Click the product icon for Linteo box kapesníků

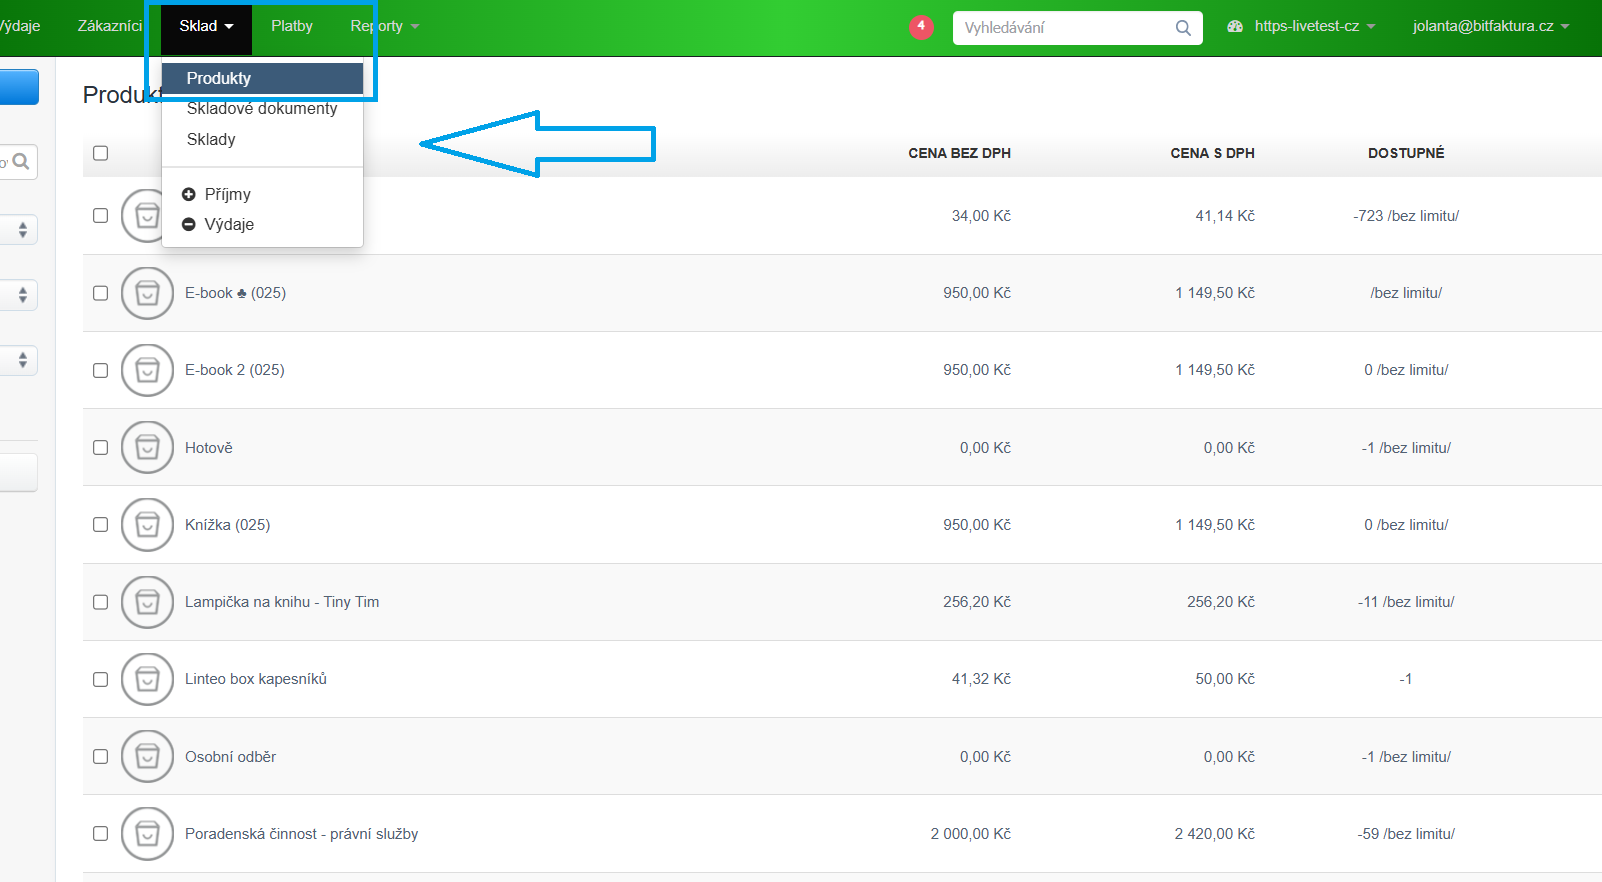[147, 679]
